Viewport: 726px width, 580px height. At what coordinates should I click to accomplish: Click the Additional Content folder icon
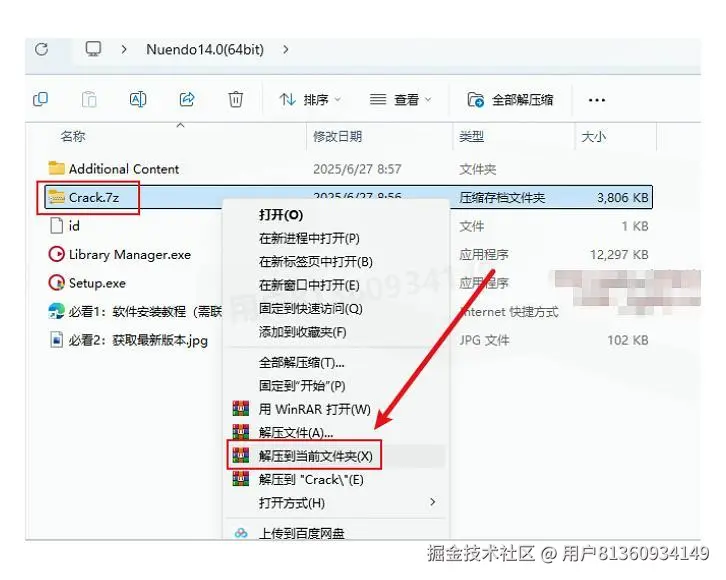56,168
